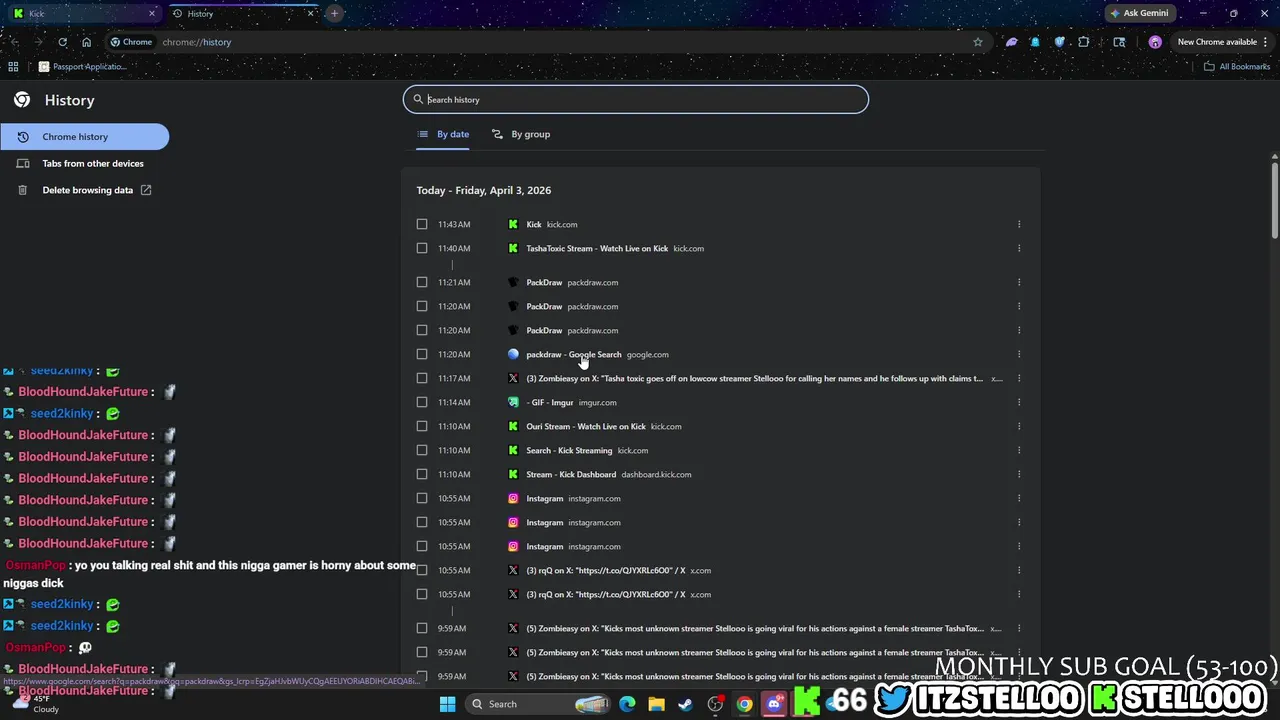
Task: Reload the page with the refresh icon
Action: click(x=62, y=42)
